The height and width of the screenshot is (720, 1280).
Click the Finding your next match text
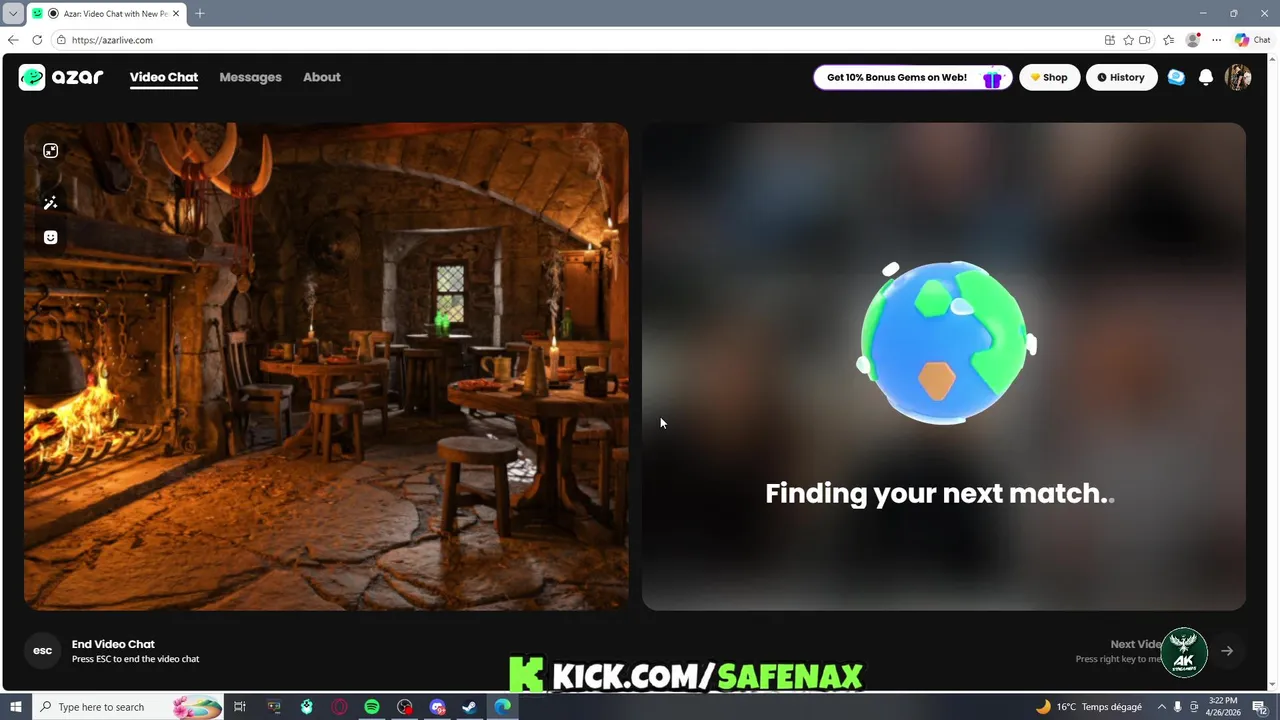pyautogui.click(x=940, y=493)
